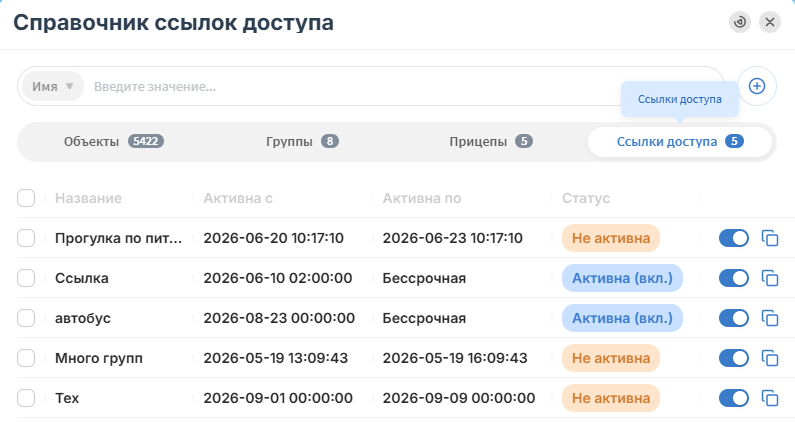The width and height of the screenshot is (795, 433).
Task: Click the spiral icon in the header
Action: pos(740,22)
